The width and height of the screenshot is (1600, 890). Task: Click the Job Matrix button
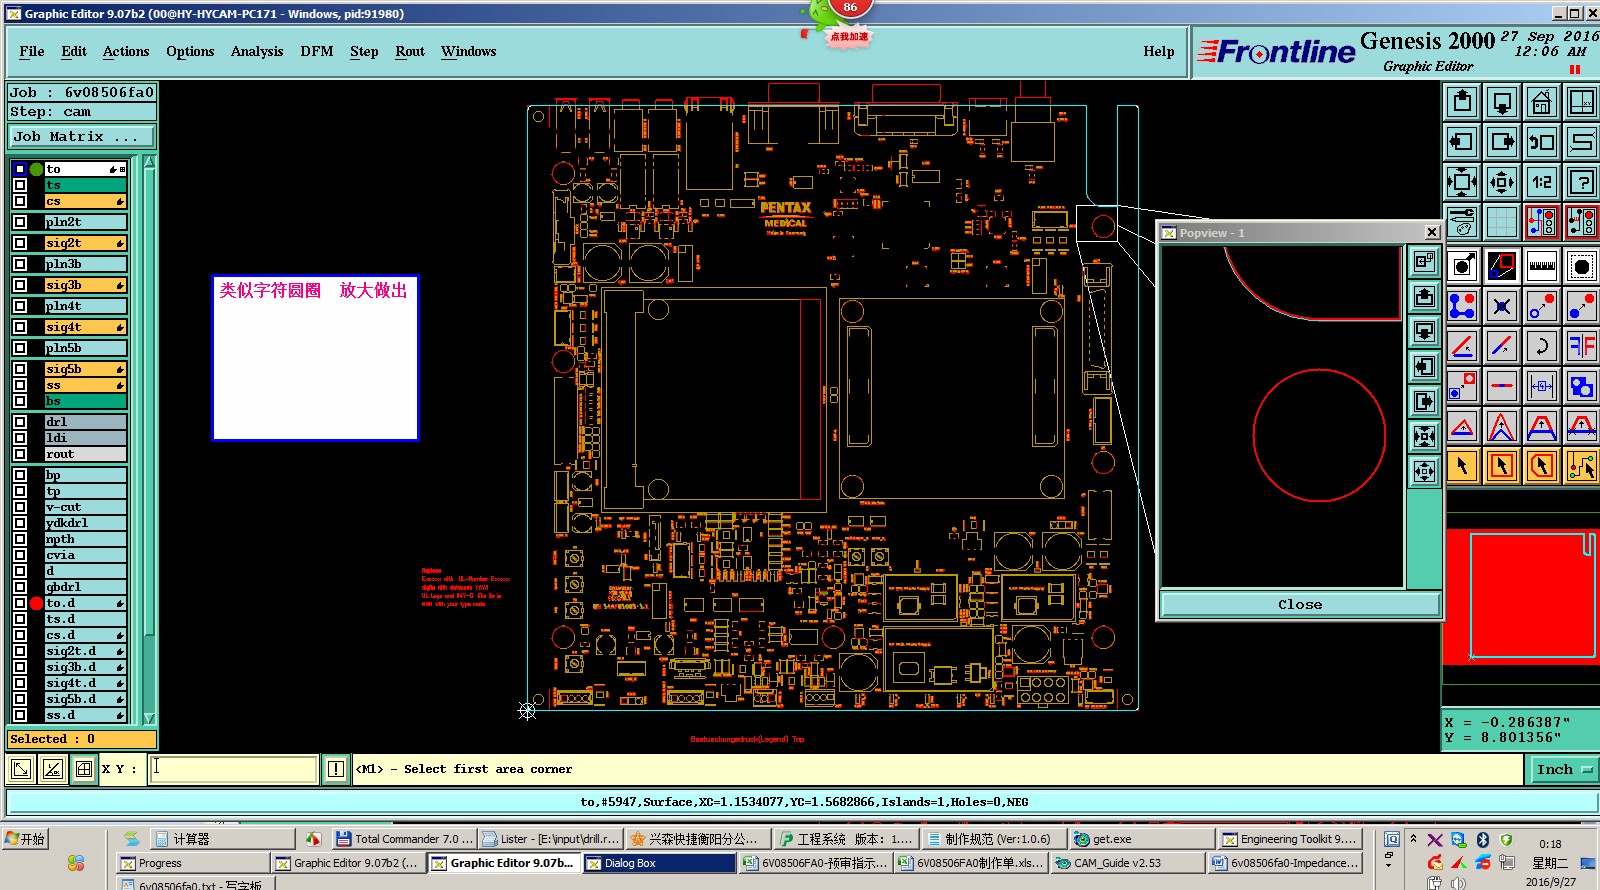(83, 137)
